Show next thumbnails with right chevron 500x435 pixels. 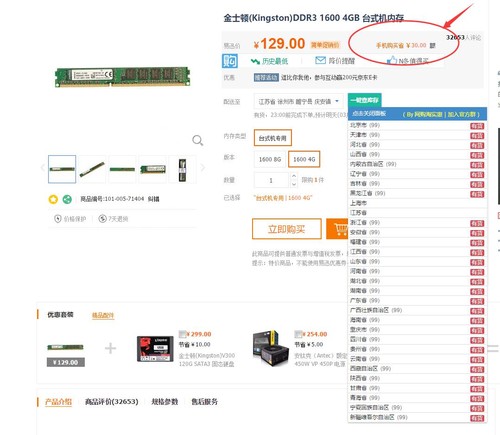[202, 168]
